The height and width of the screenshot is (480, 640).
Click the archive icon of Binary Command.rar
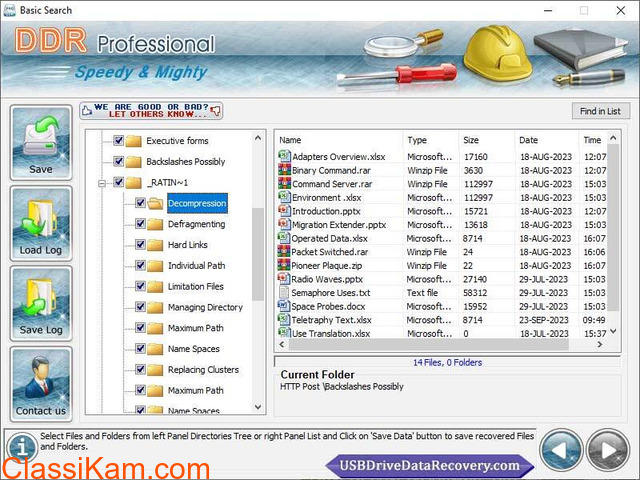click(x=284, y=170)
